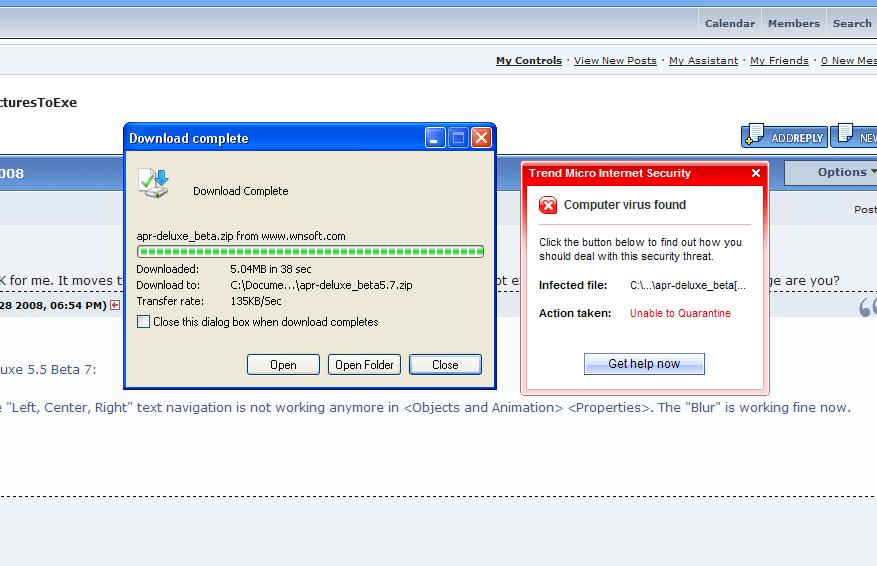This screenshot has width=877, height=566.
Task: Click Open Folder in download dialog
Action: (x=364, y=365)
